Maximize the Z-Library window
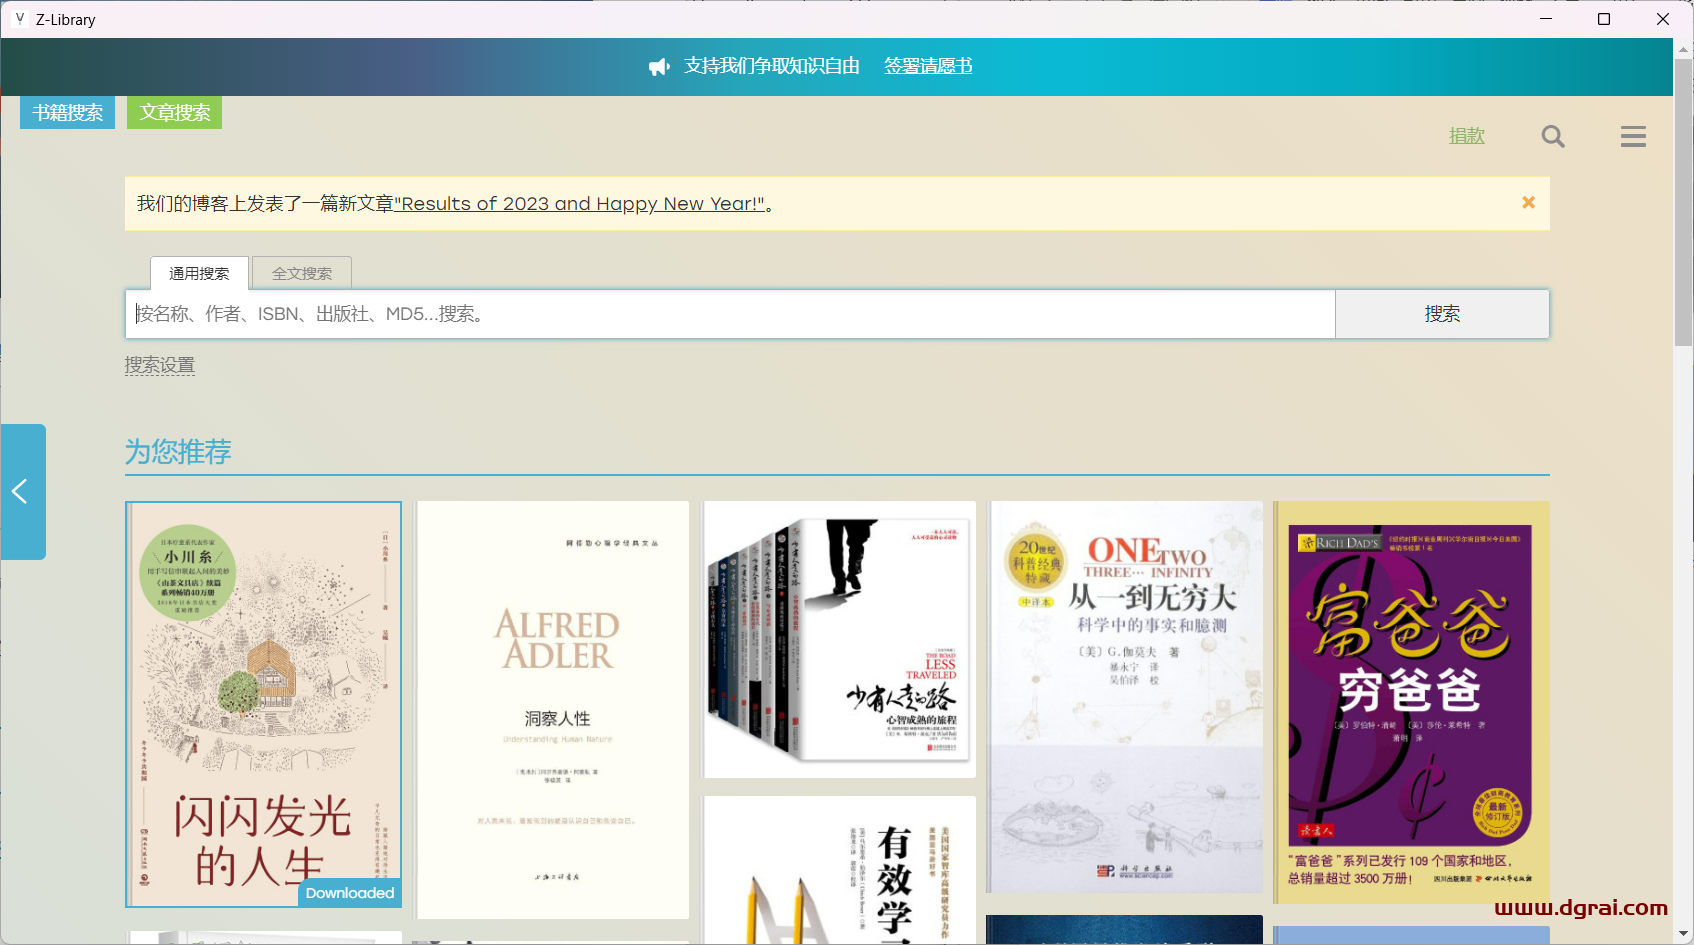The width and height of the screenshot is (1694, 945). click(1604, 19)
